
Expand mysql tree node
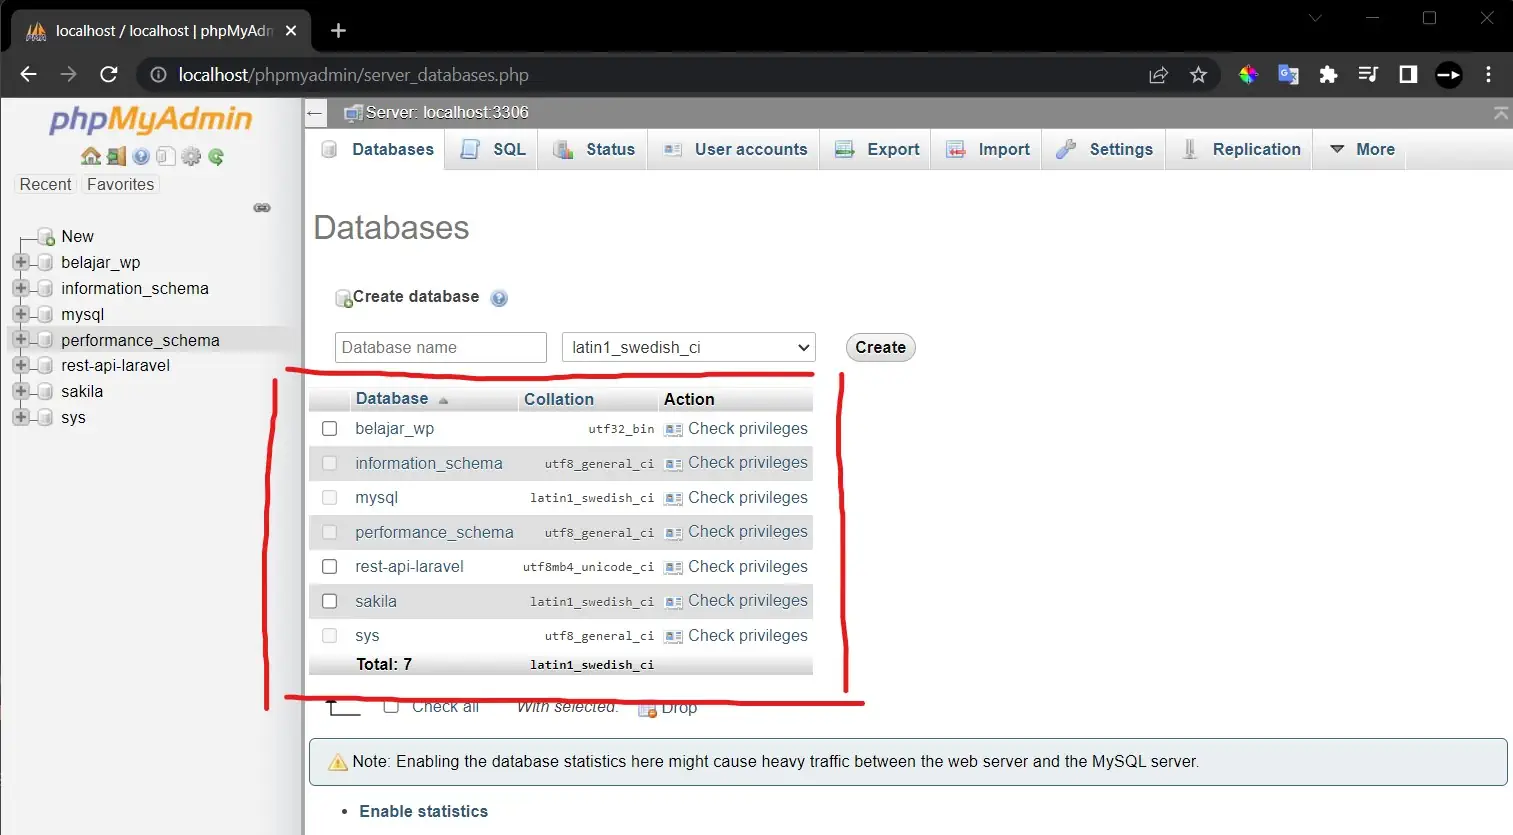pyautogui.click(x=20, y=314)
